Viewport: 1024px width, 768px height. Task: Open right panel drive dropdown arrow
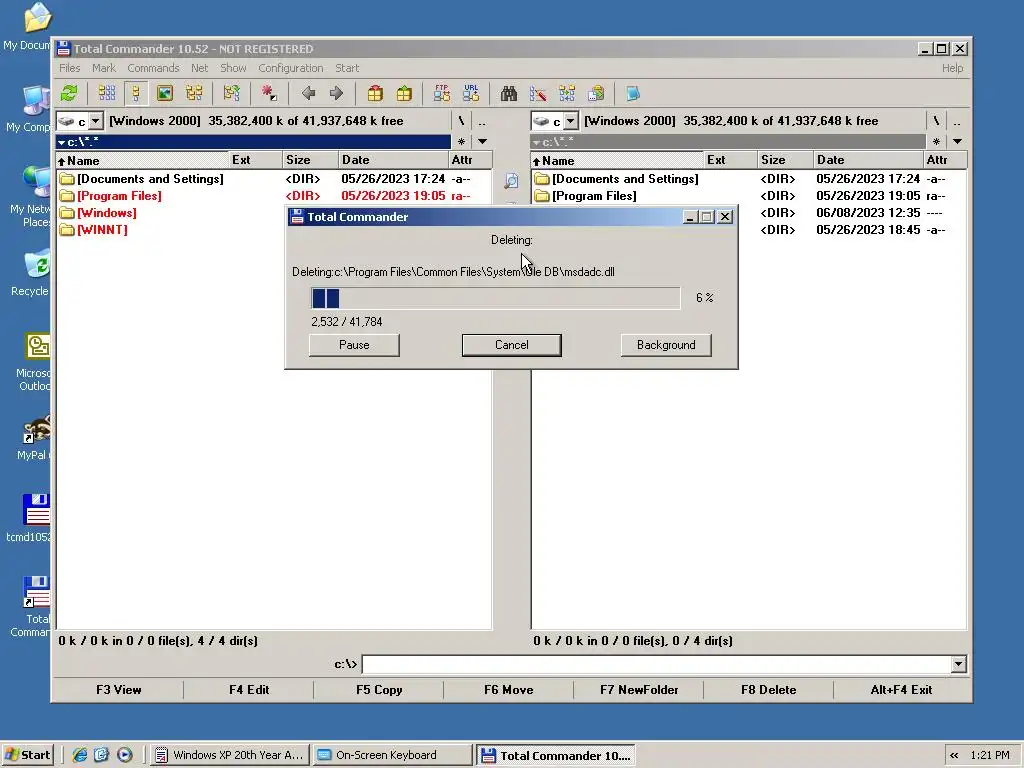click(x=571, y=121)
